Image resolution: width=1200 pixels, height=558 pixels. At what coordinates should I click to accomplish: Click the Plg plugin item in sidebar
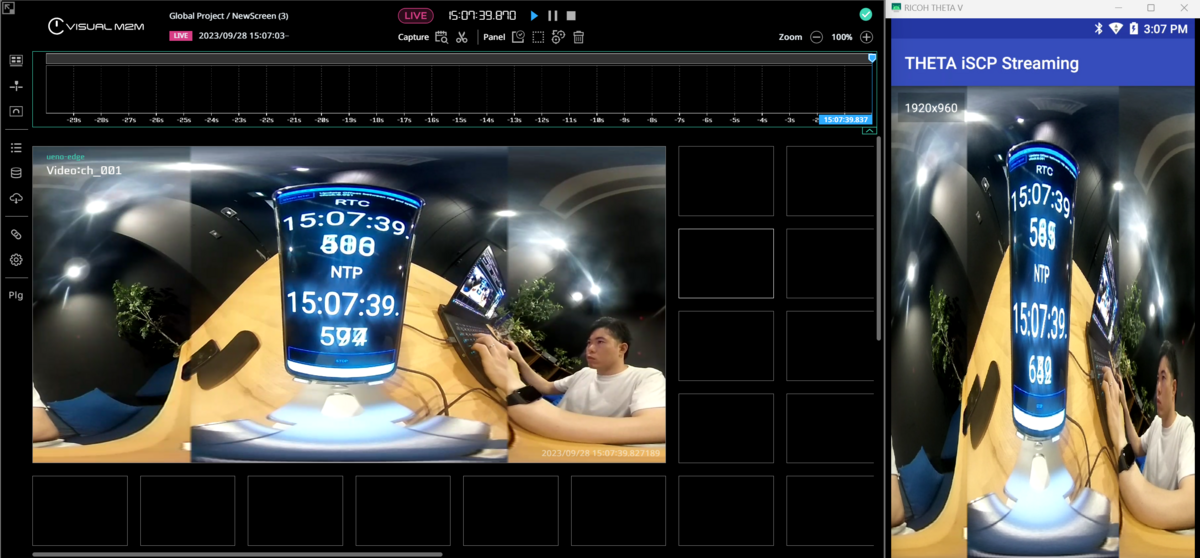pyautogui.click(x=16, y=296)
